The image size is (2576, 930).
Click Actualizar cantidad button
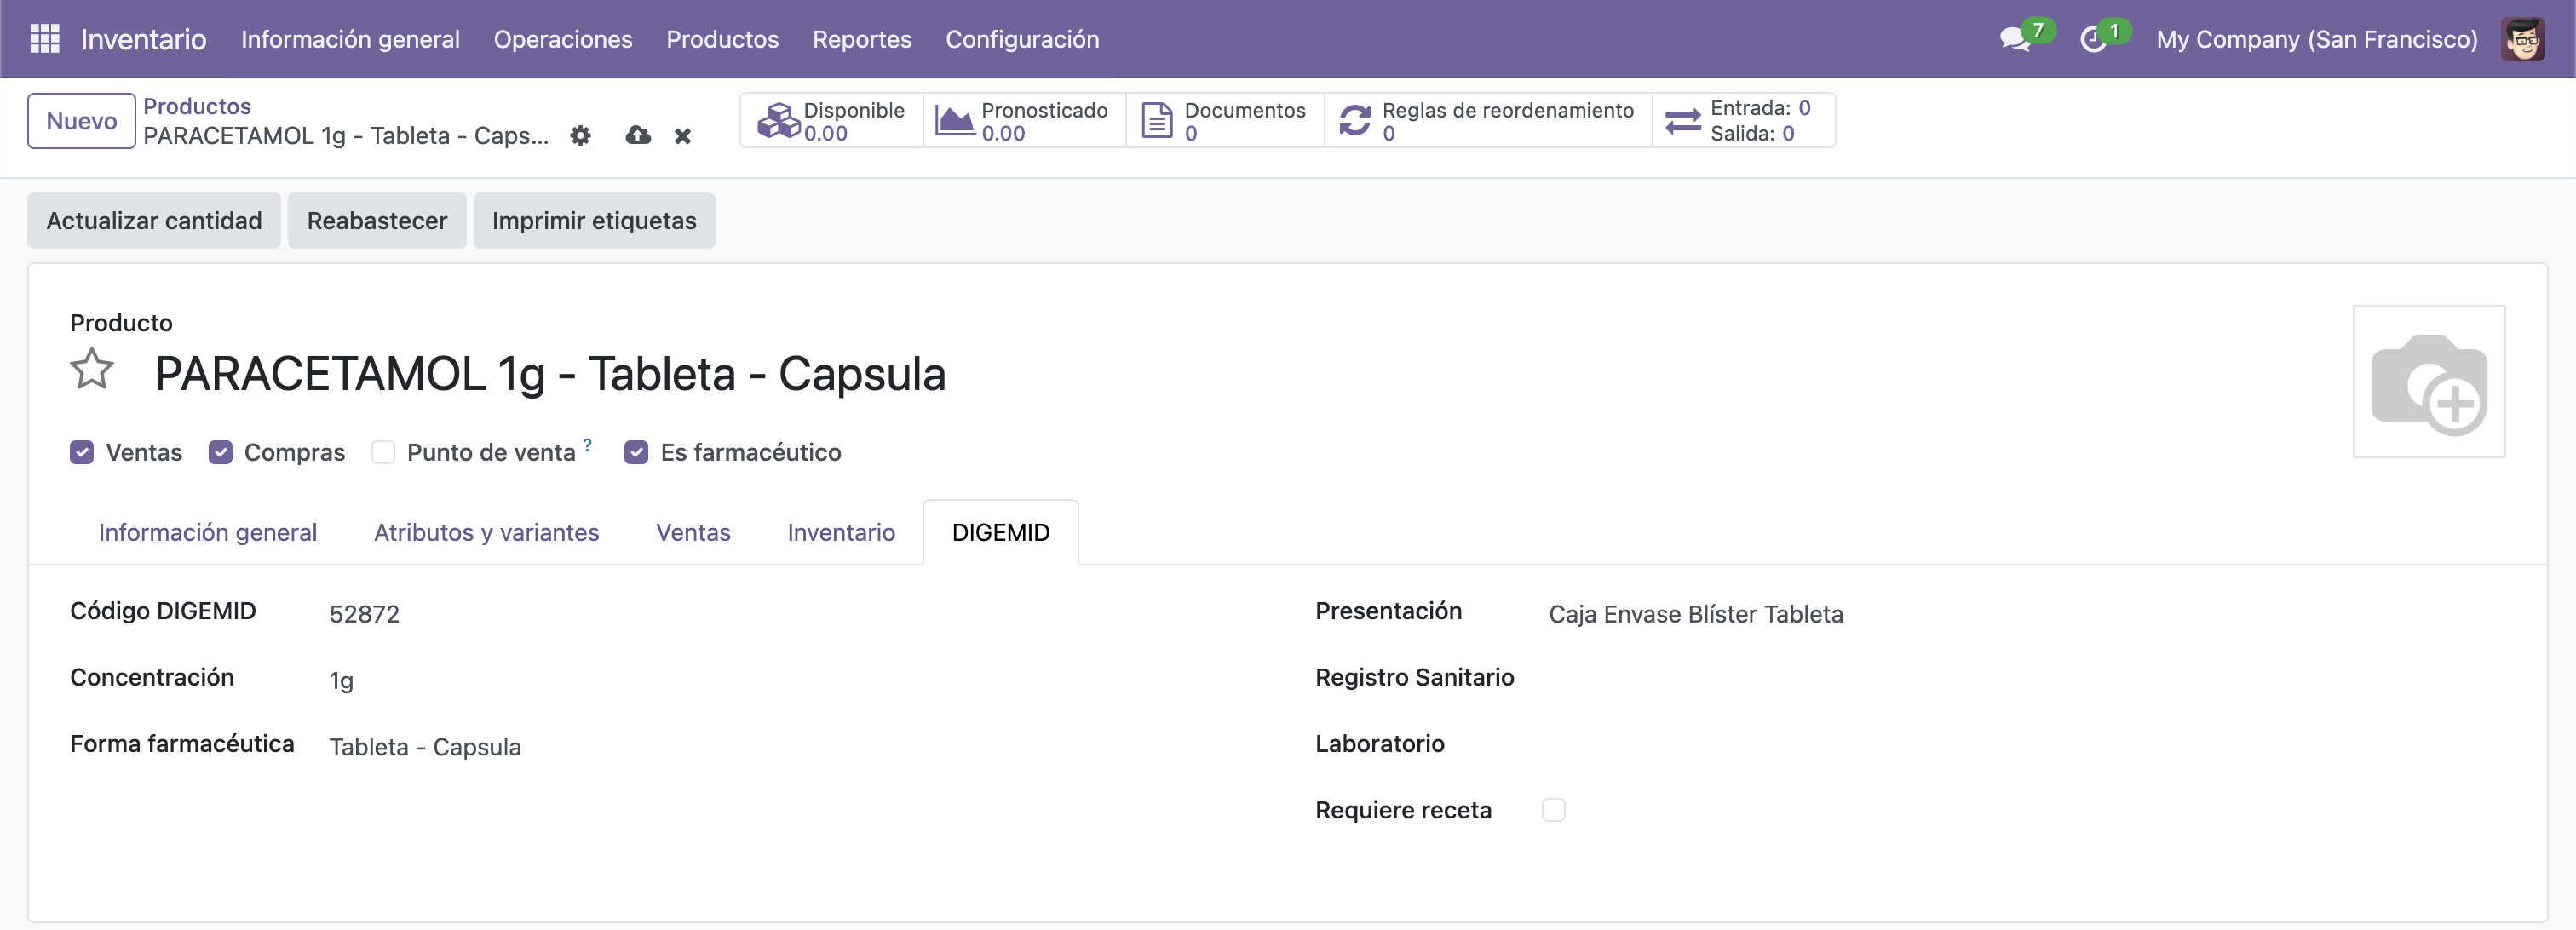154,221
